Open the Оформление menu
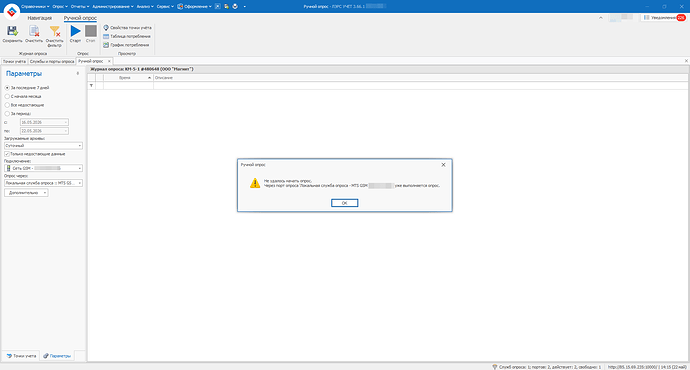 [x=195, y=7]
